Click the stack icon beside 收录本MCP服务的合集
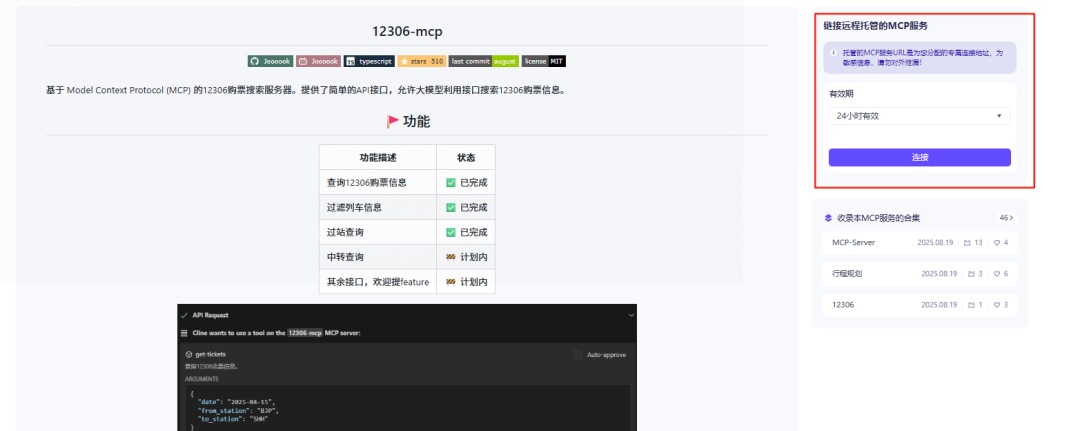 point(829,218)
